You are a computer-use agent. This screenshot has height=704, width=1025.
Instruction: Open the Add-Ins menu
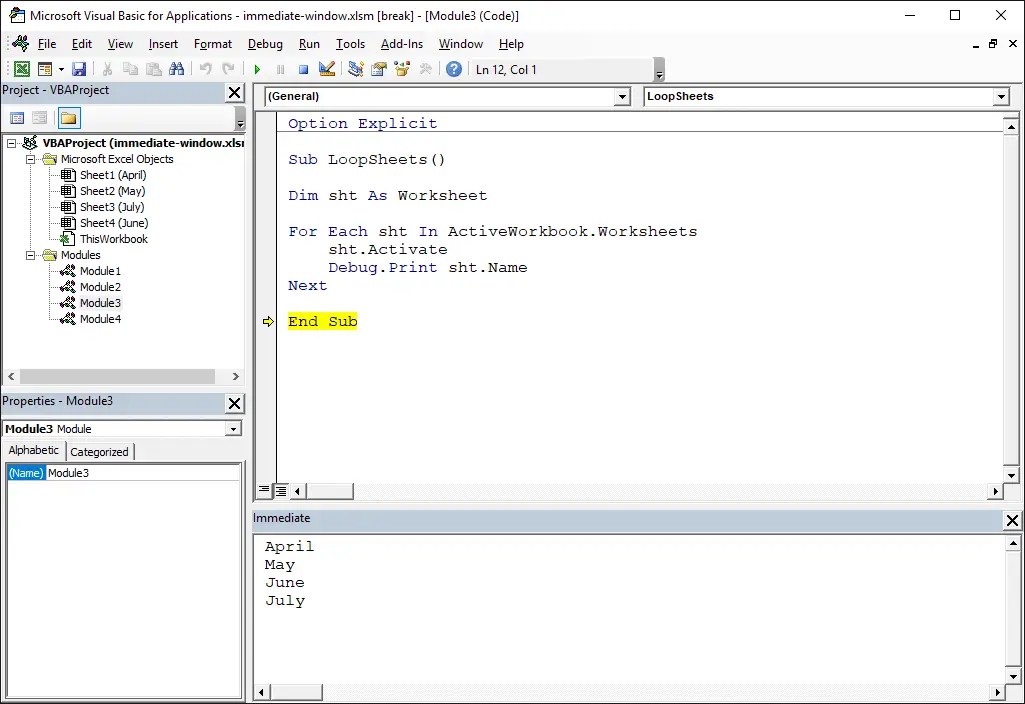click(x=401, y=43)
